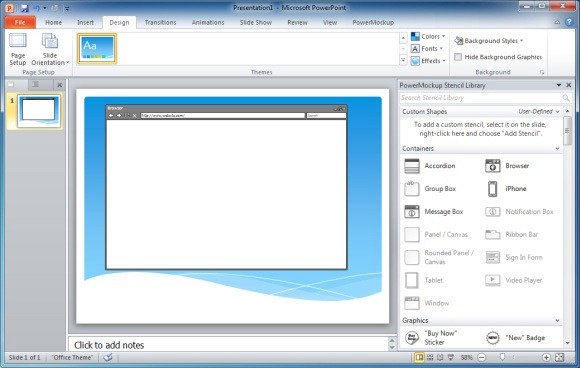
Task: Open the theme Colors dropdown
Action: 428,36
